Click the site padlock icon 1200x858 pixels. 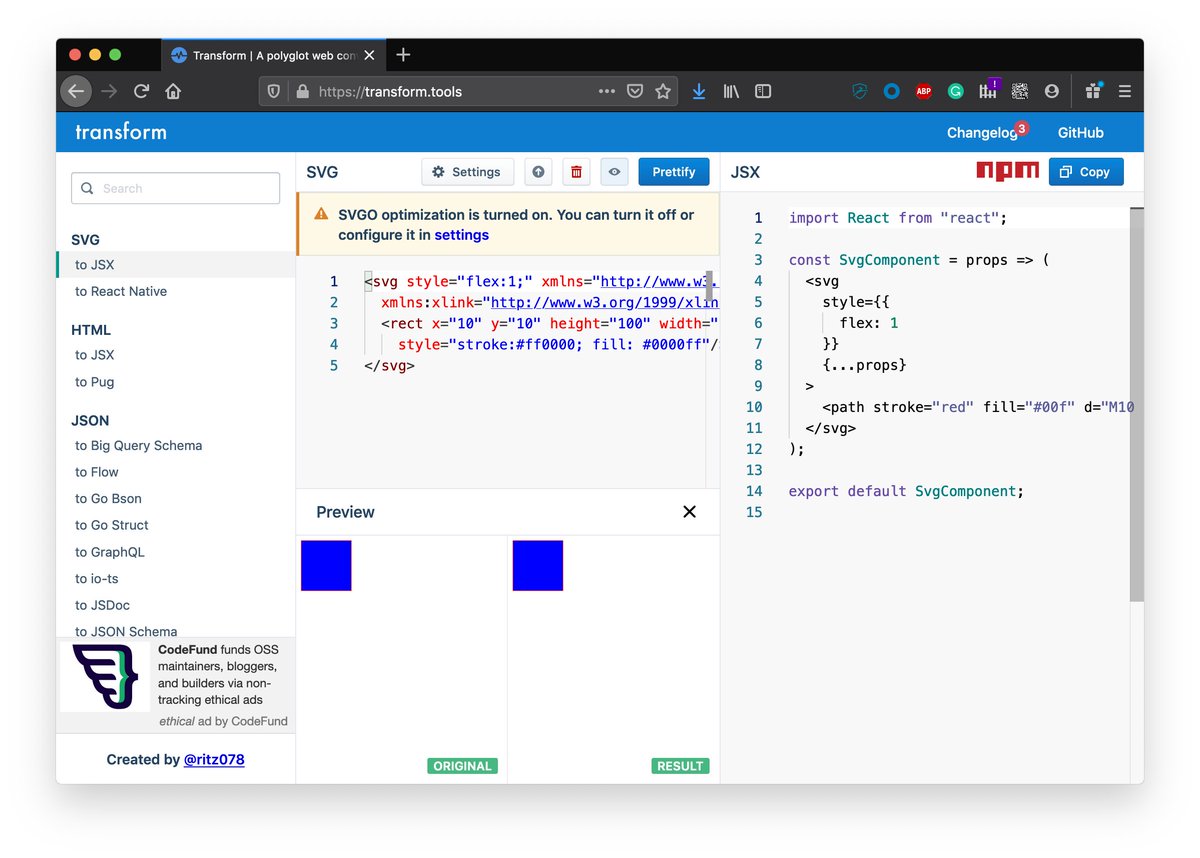[303, 91]
